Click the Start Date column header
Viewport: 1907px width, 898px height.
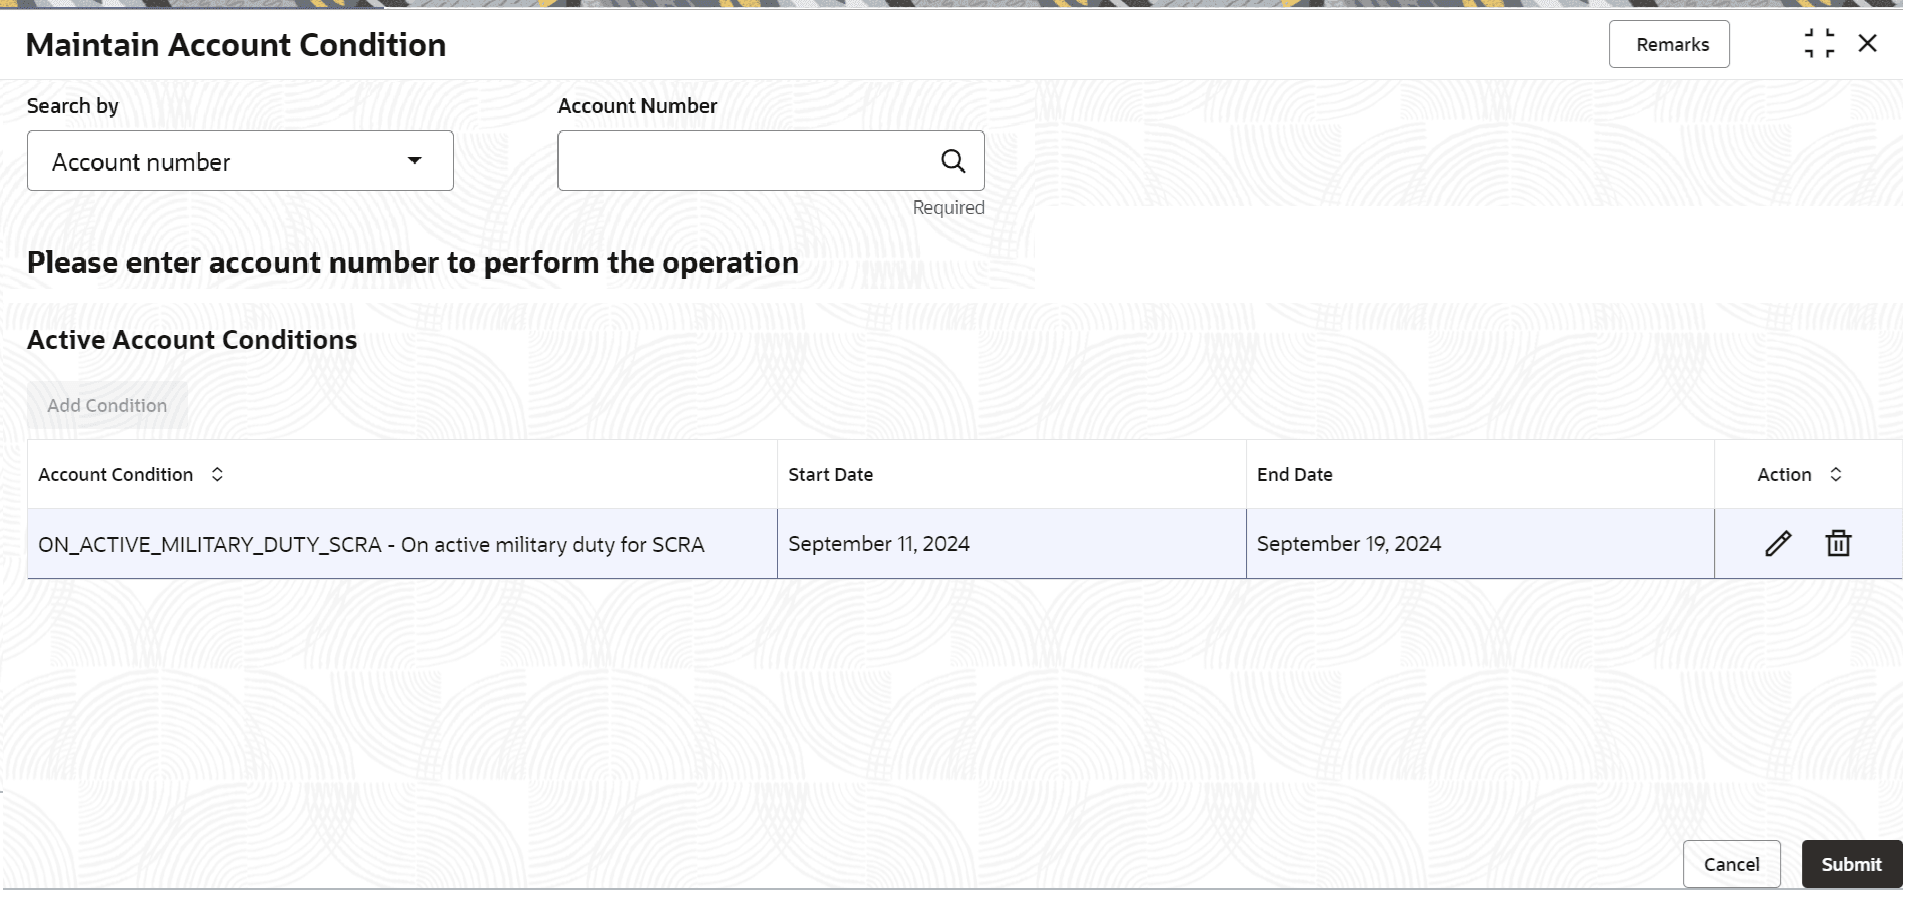830,475
